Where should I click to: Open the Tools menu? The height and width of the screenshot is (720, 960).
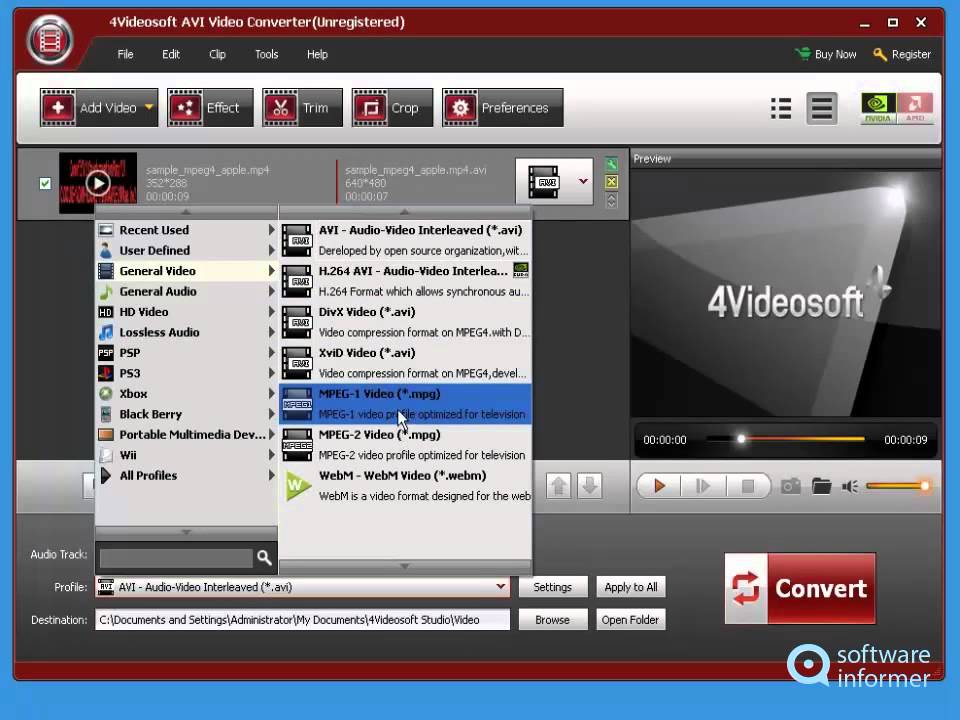point(266,54)
